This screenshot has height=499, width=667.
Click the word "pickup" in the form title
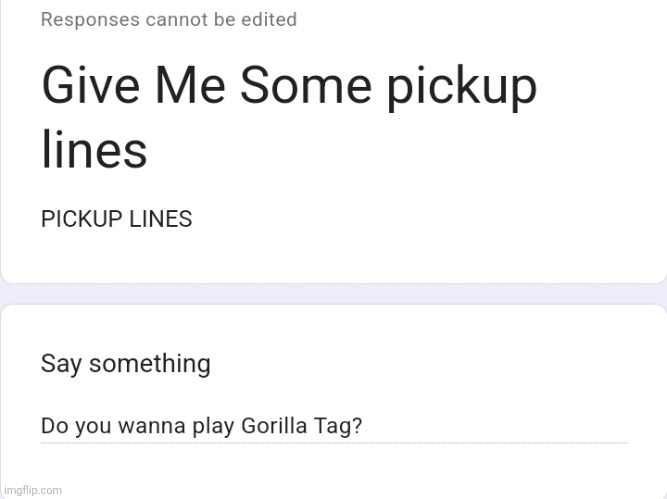click(x=461, y=88)
